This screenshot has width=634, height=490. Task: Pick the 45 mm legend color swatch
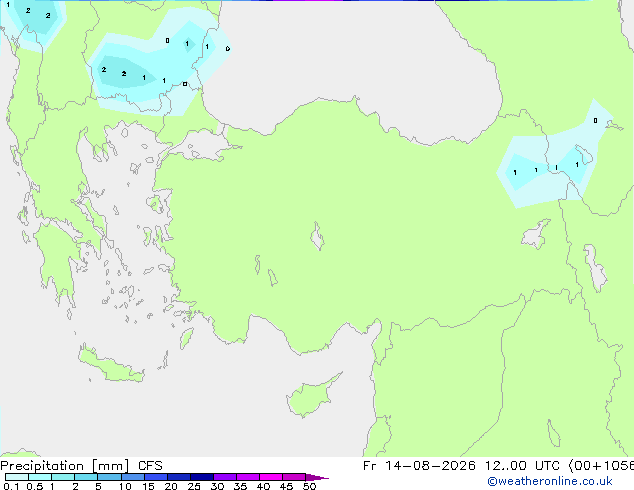(x=294, y=477)
